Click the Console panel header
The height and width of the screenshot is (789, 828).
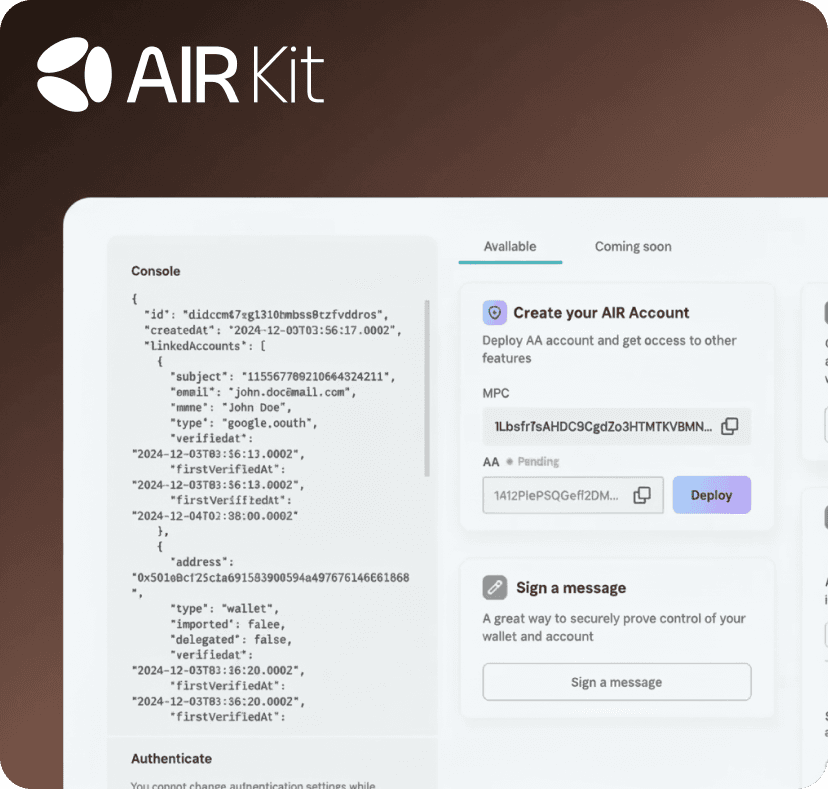155,271
